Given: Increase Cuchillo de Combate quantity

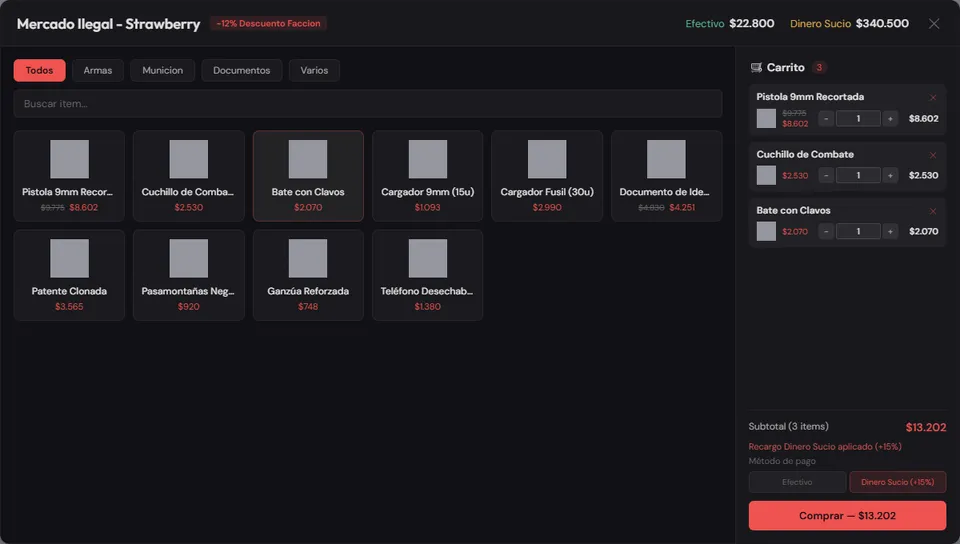Looking at the screenshot, I should 890,176.
